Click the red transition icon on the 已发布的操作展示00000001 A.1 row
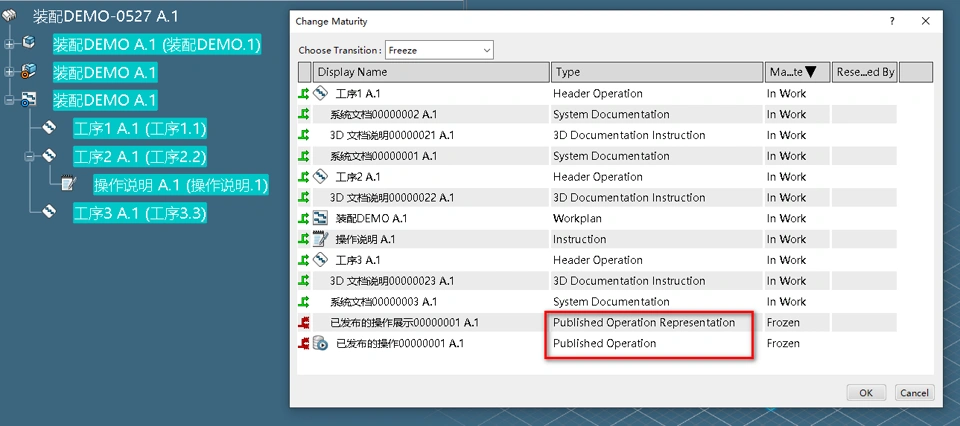 [304, 323]
